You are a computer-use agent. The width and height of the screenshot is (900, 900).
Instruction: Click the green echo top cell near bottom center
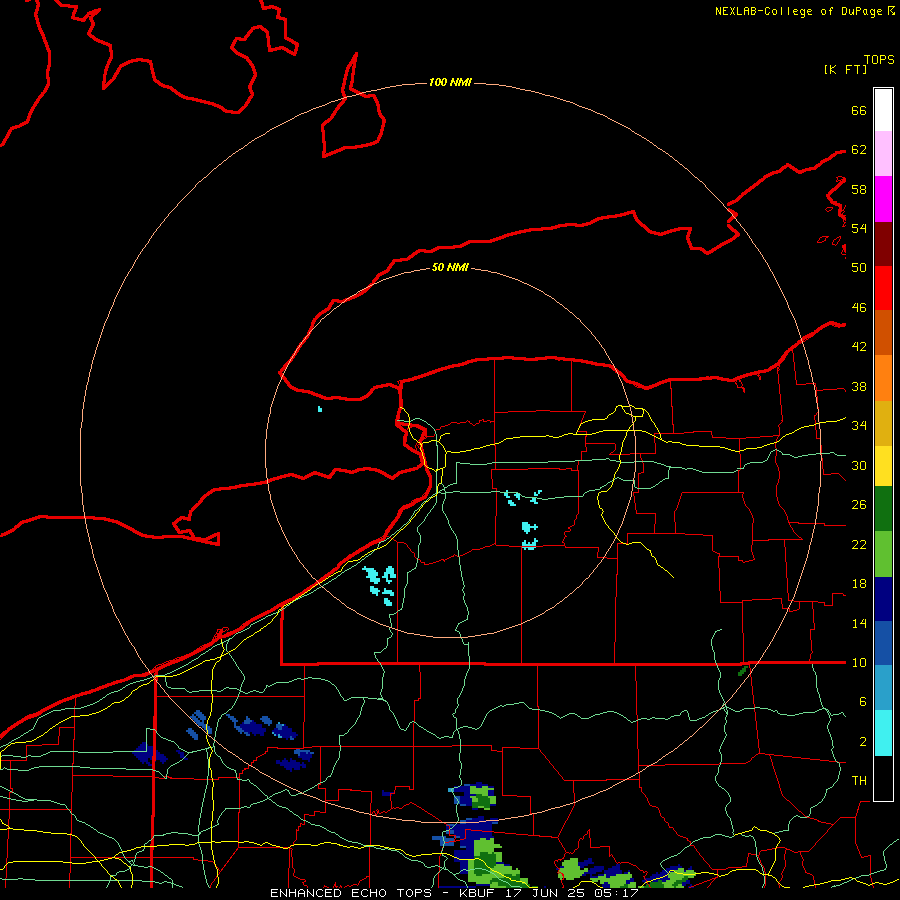click(x=482, y=796)
